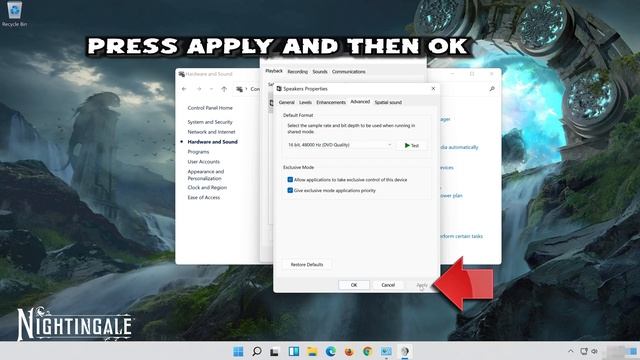Open Programs category

click(198, 152)
